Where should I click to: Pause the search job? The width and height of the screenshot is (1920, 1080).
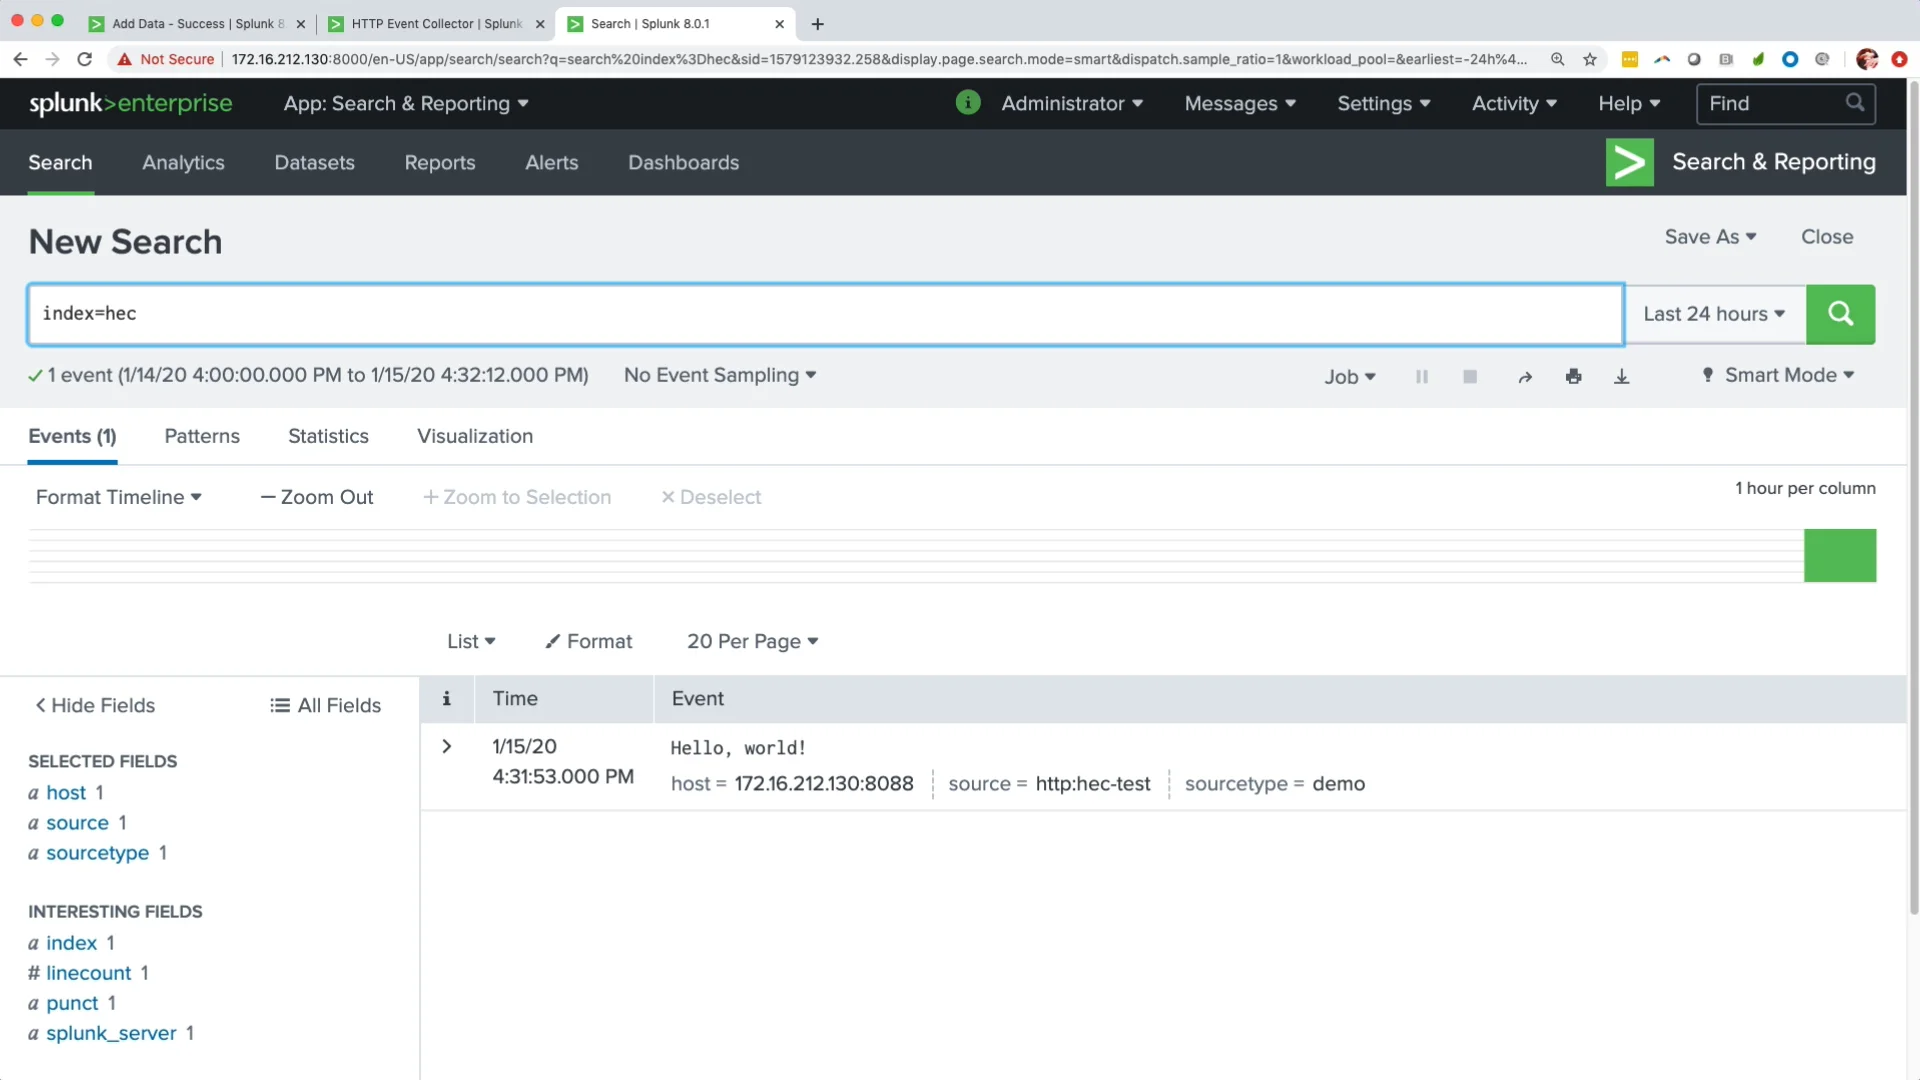click(x=1421, y=377)
